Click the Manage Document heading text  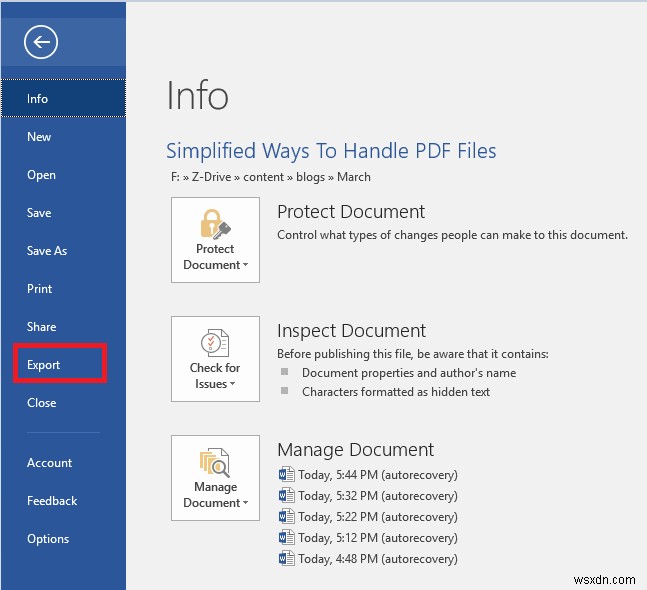click(x=355, y=450)
